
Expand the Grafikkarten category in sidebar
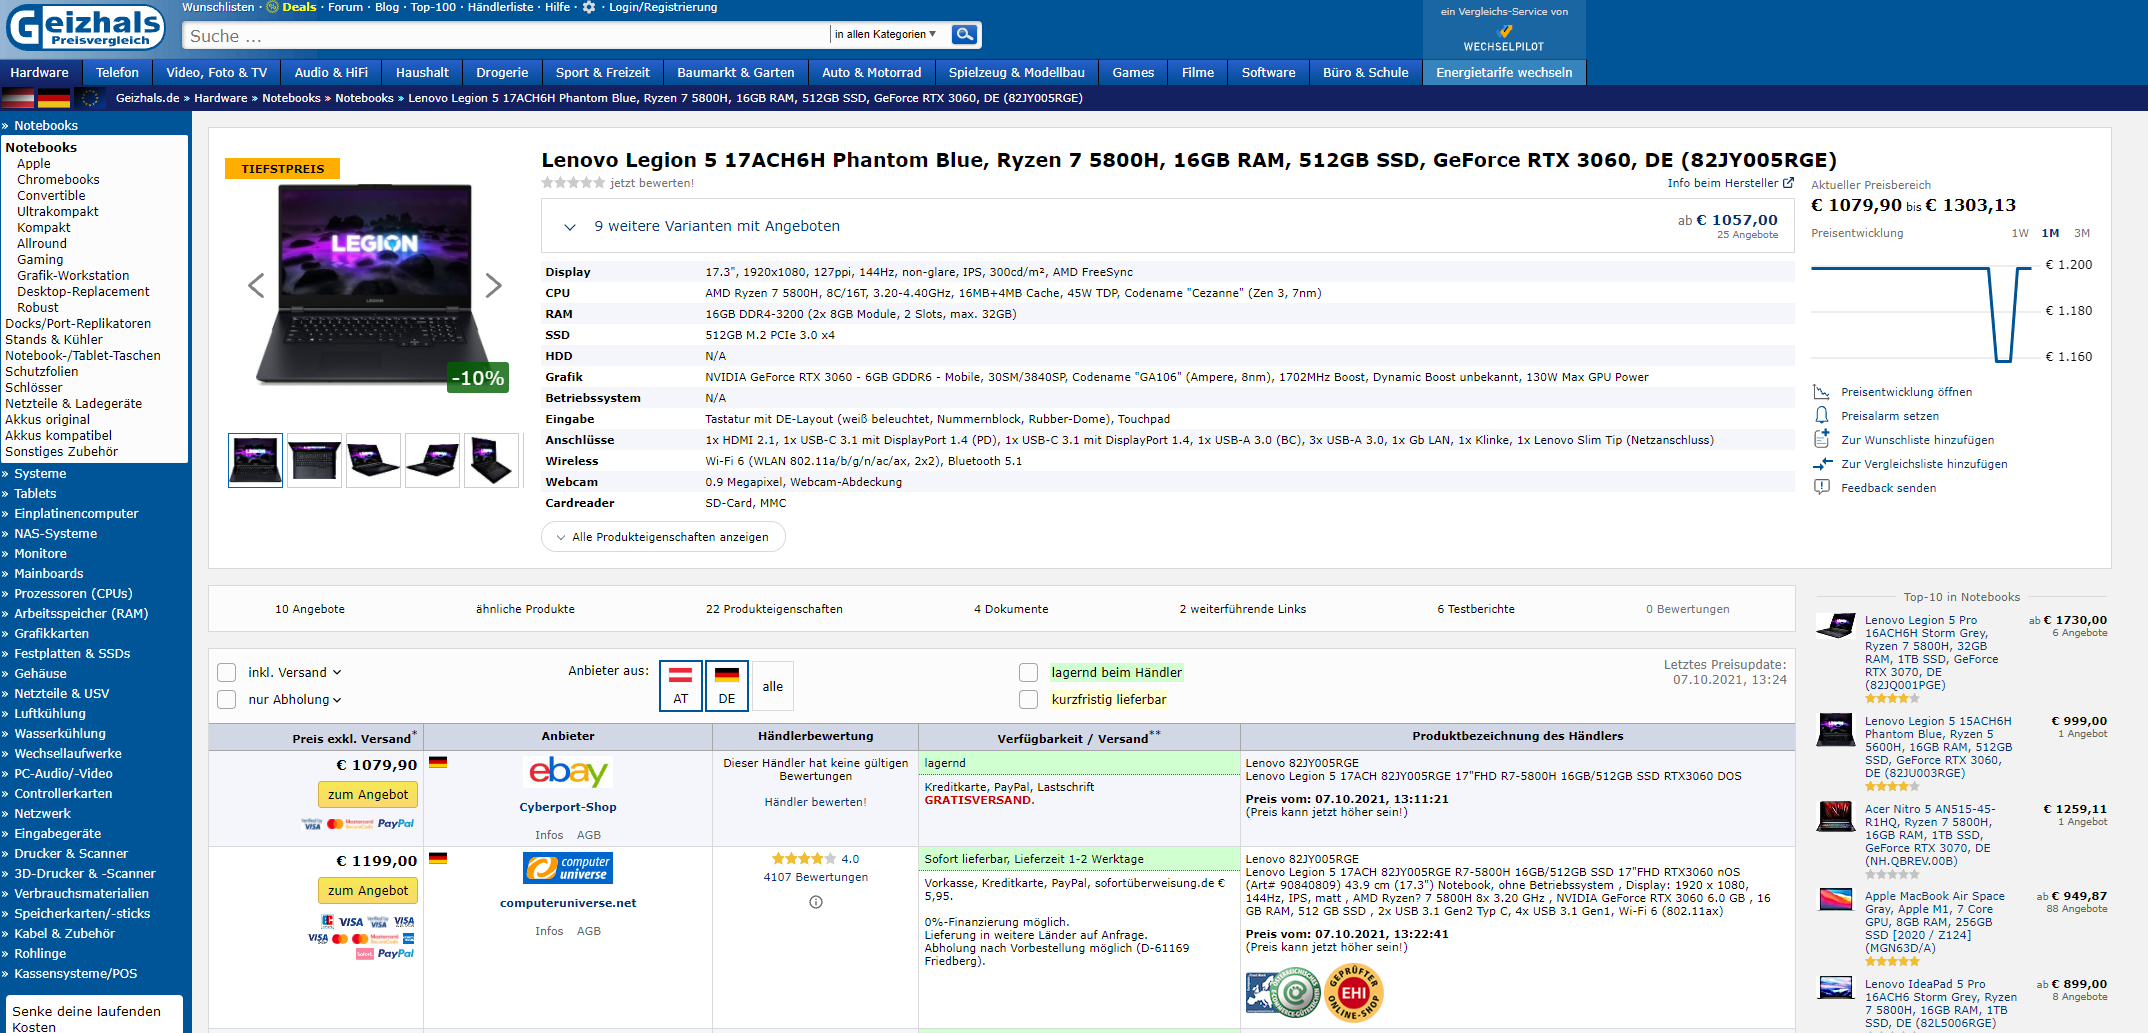51,633
